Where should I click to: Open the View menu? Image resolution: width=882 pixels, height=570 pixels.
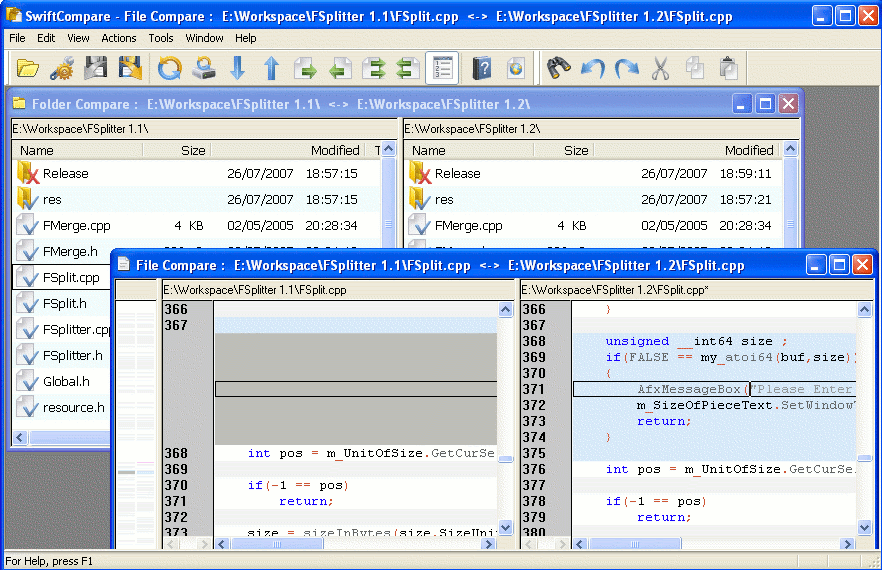(x=78, y=38)
